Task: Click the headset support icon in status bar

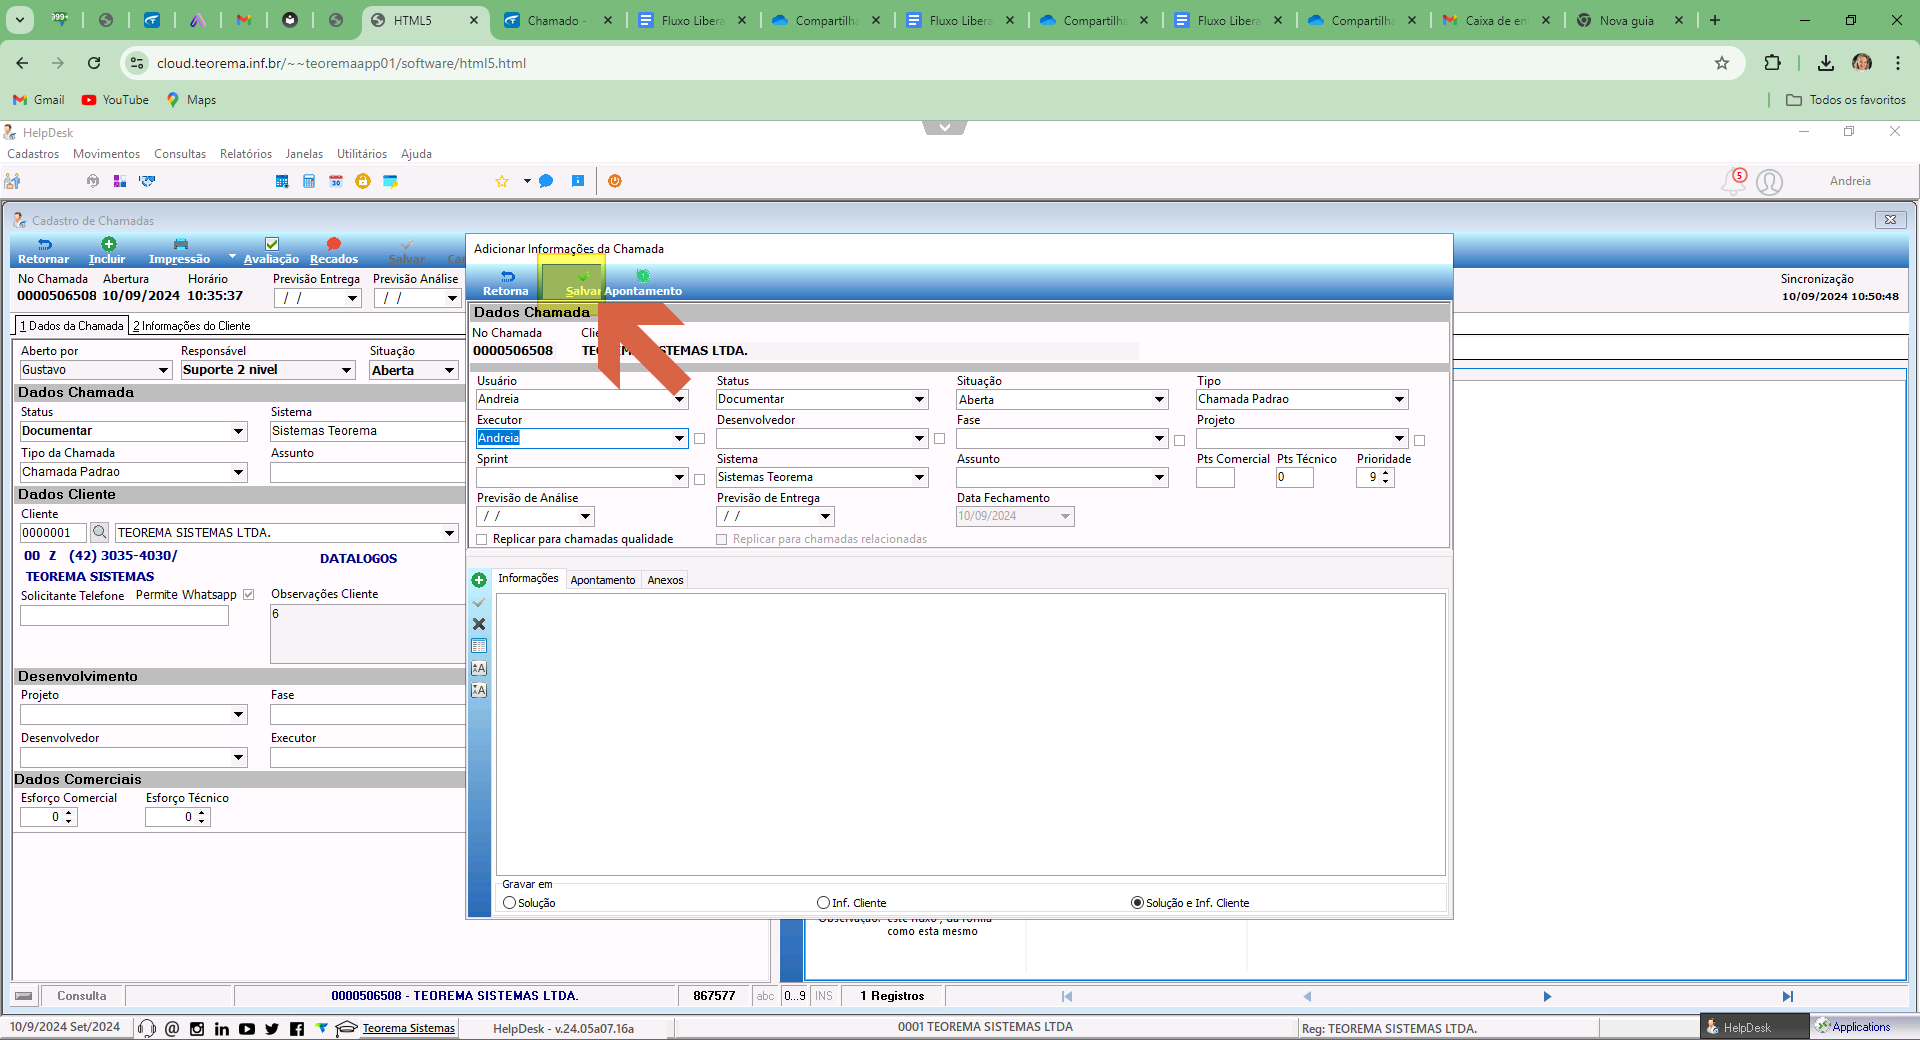Action: tap(147, 1028)
